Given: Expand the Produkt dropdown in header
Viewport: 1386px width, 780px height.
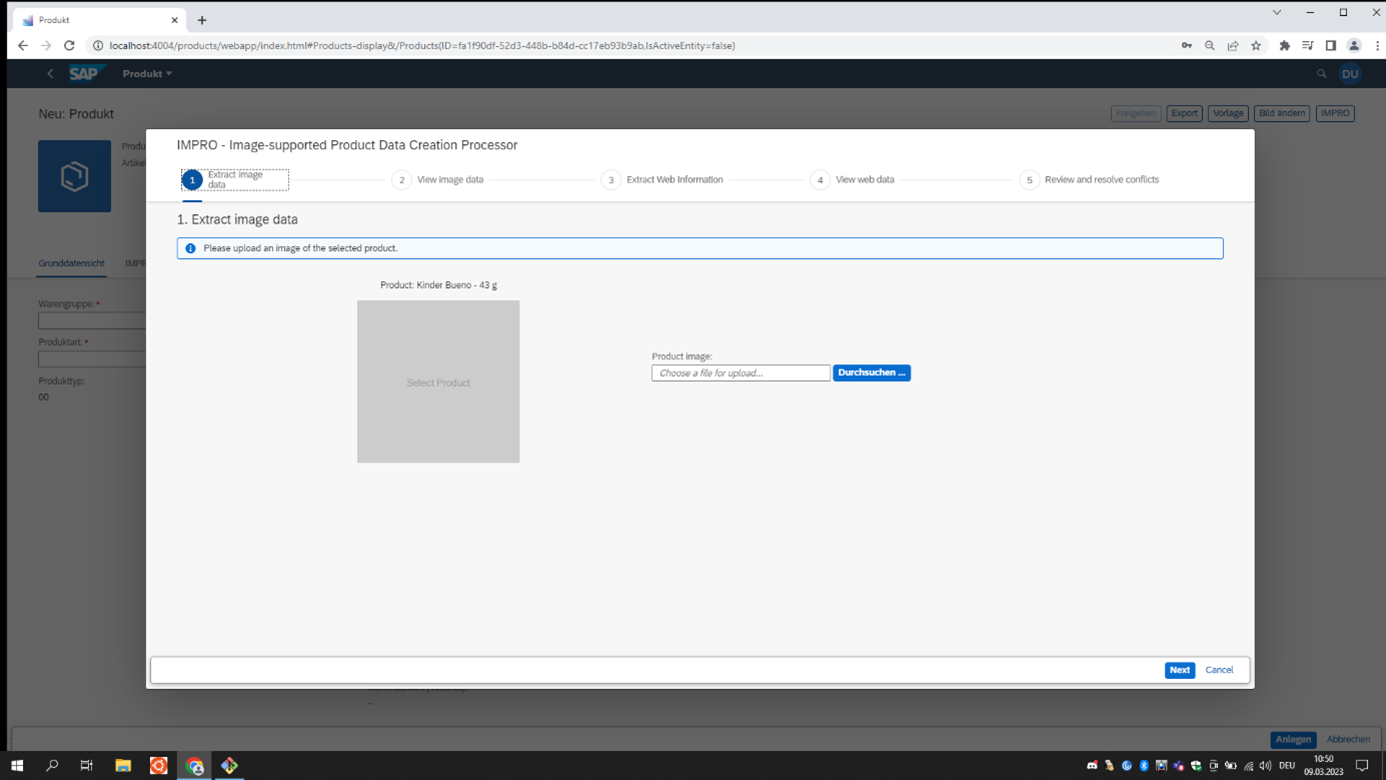Looking at the screenshot, I should tap(147, 74).
